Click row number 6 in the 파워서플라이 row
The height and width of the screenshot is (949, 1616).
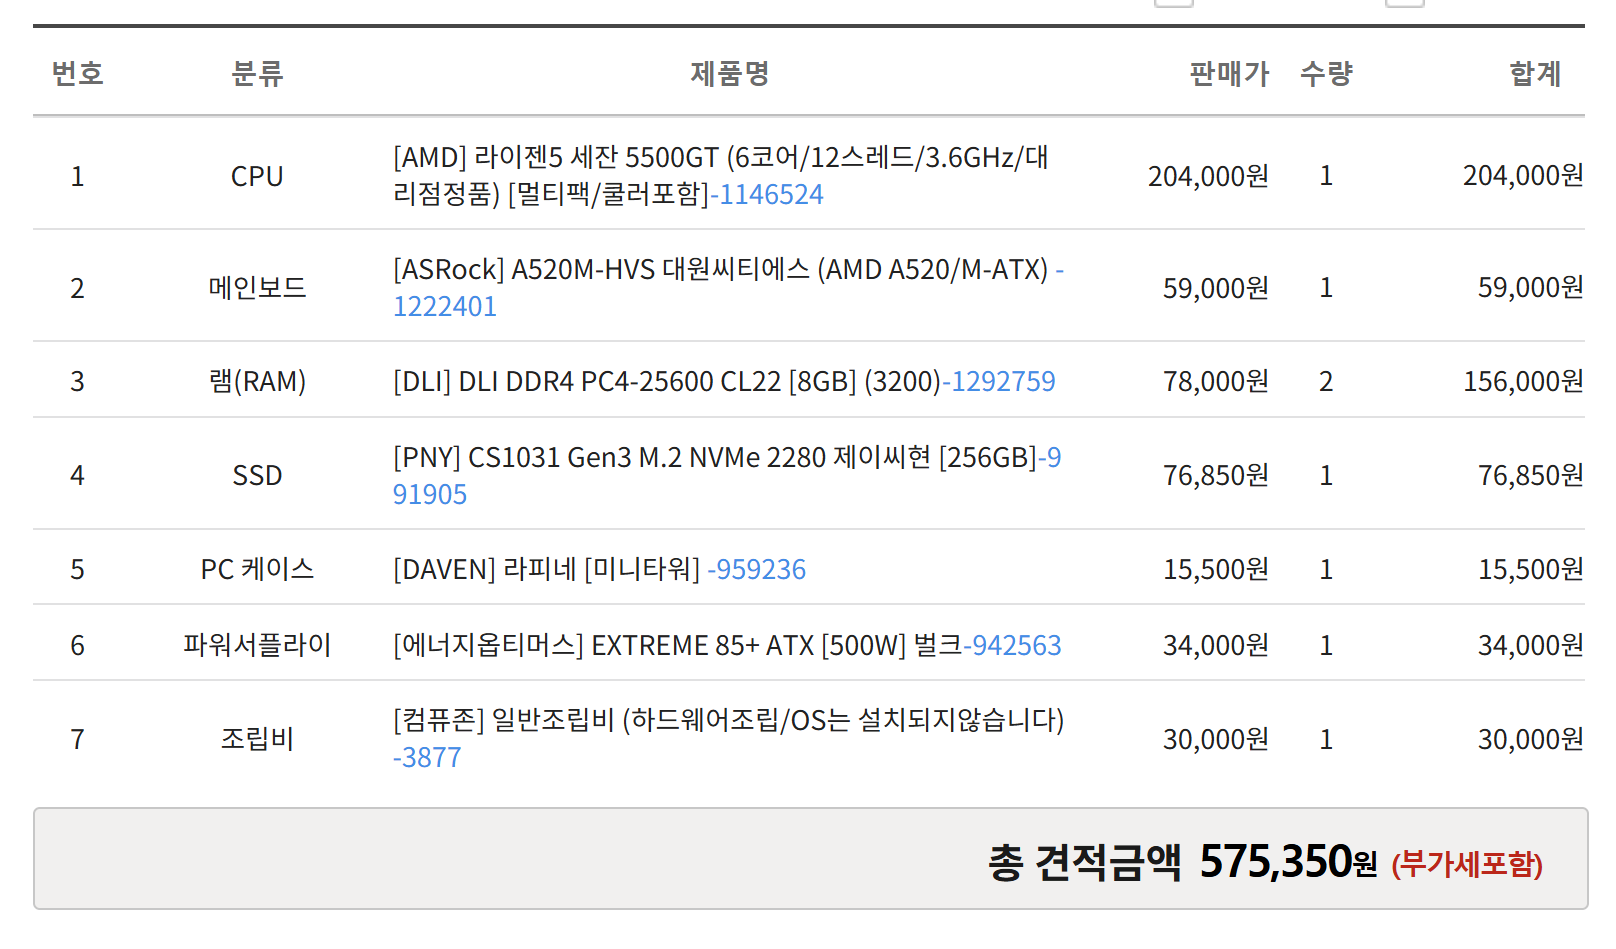click(77, 645)
